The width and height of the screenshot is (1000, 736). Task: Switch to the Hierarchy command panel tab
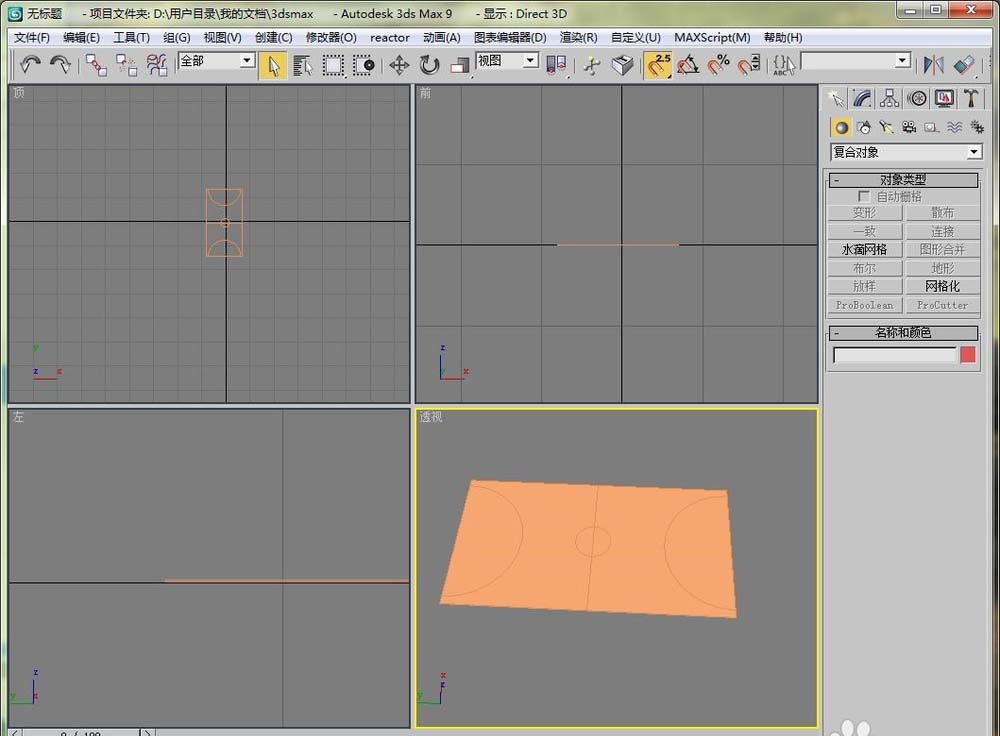[x=889, y=98]
